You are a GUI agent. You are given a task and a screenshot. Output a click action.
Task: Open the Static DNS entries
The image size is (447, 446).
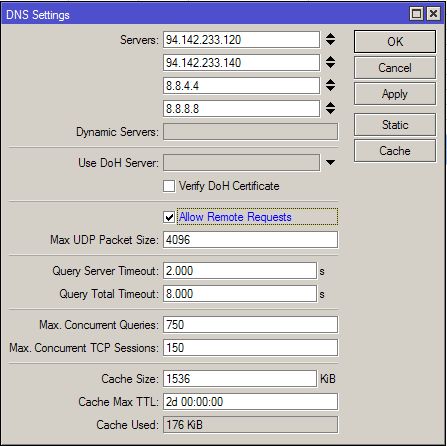[395, 125]
